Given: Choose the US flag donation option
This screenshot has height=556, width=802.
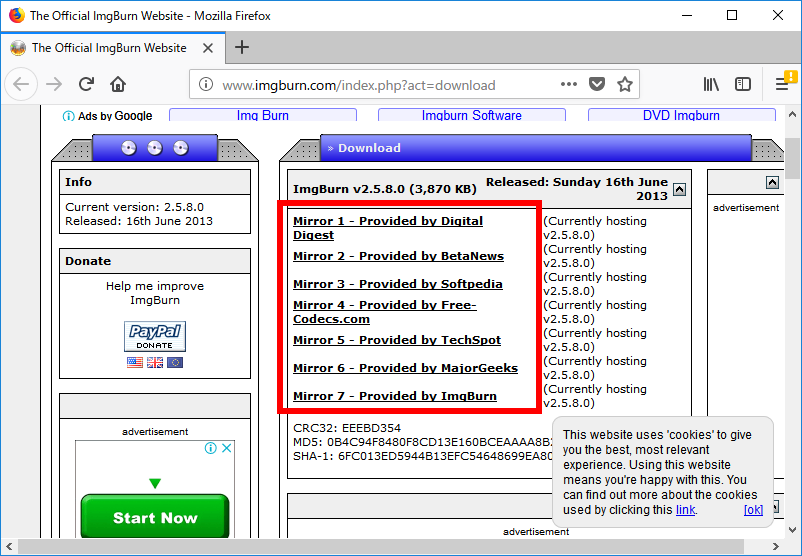Looking at the screenshot, I should (135, 363).
